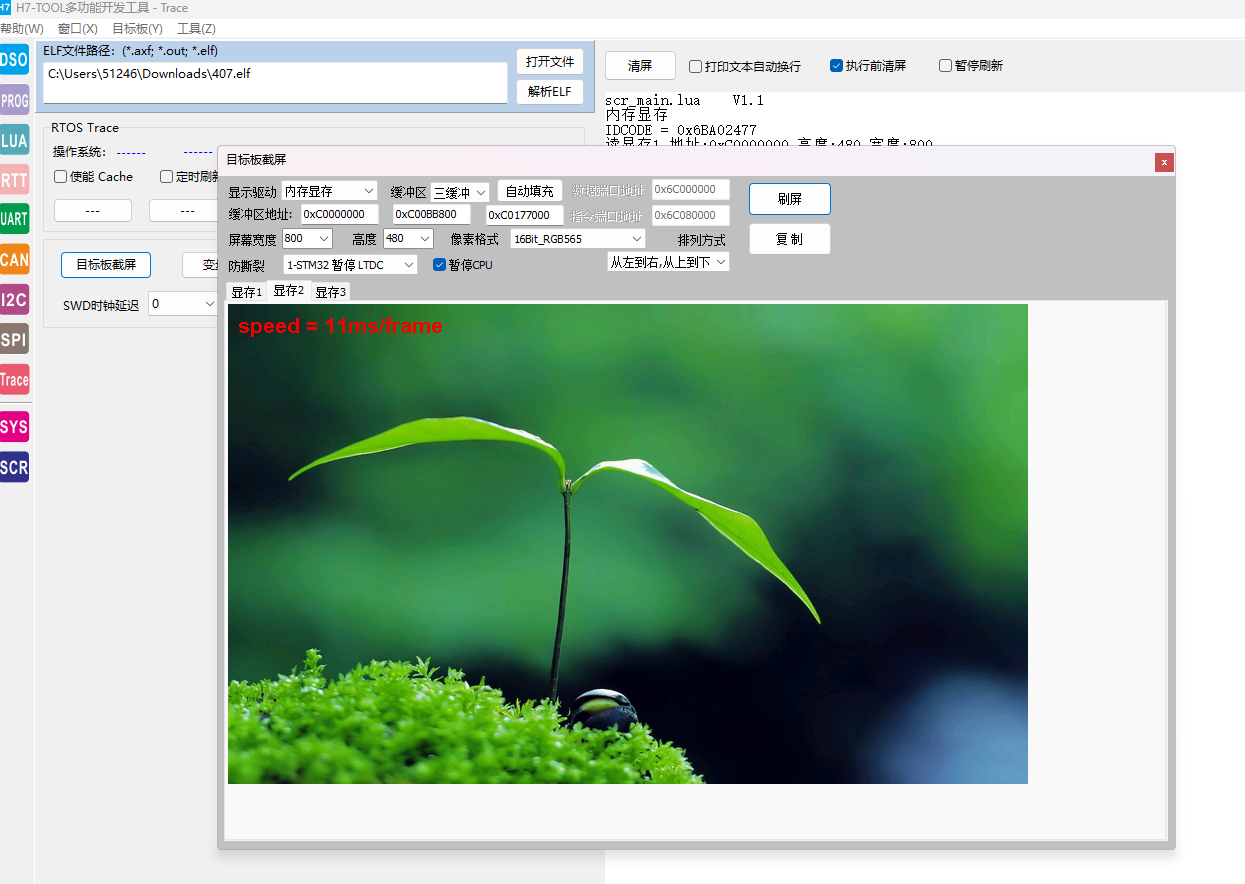Open the 排列方式 dropdown

[669, 262]
